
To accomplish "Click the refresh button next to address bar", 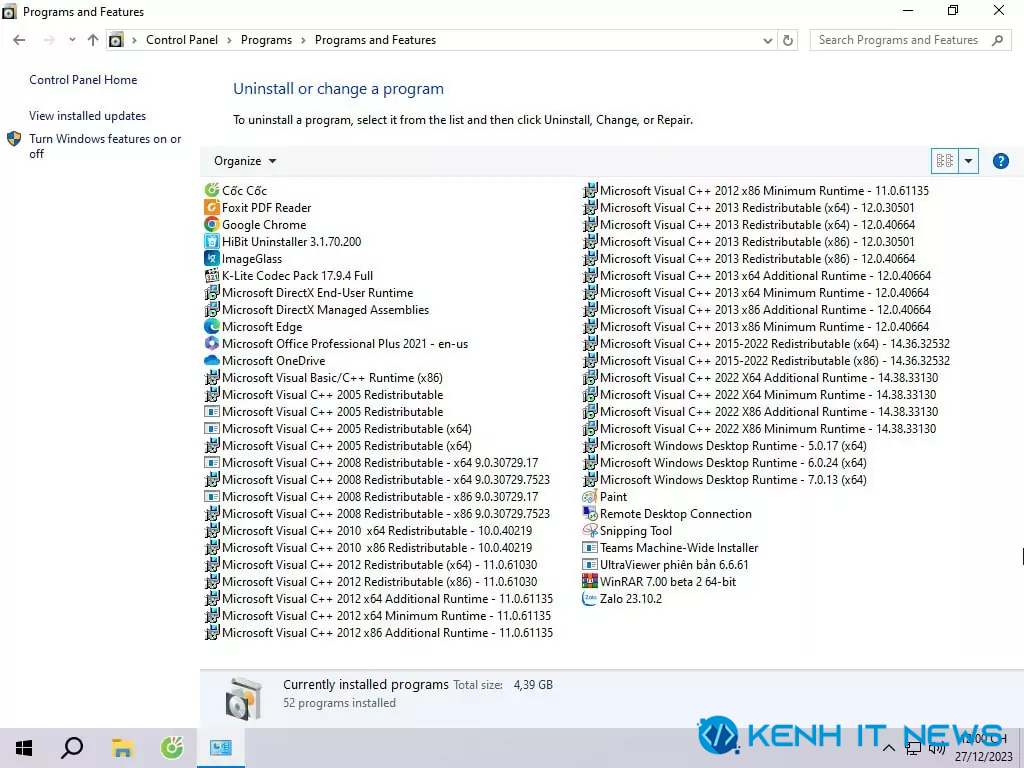I will pos(788,40).
